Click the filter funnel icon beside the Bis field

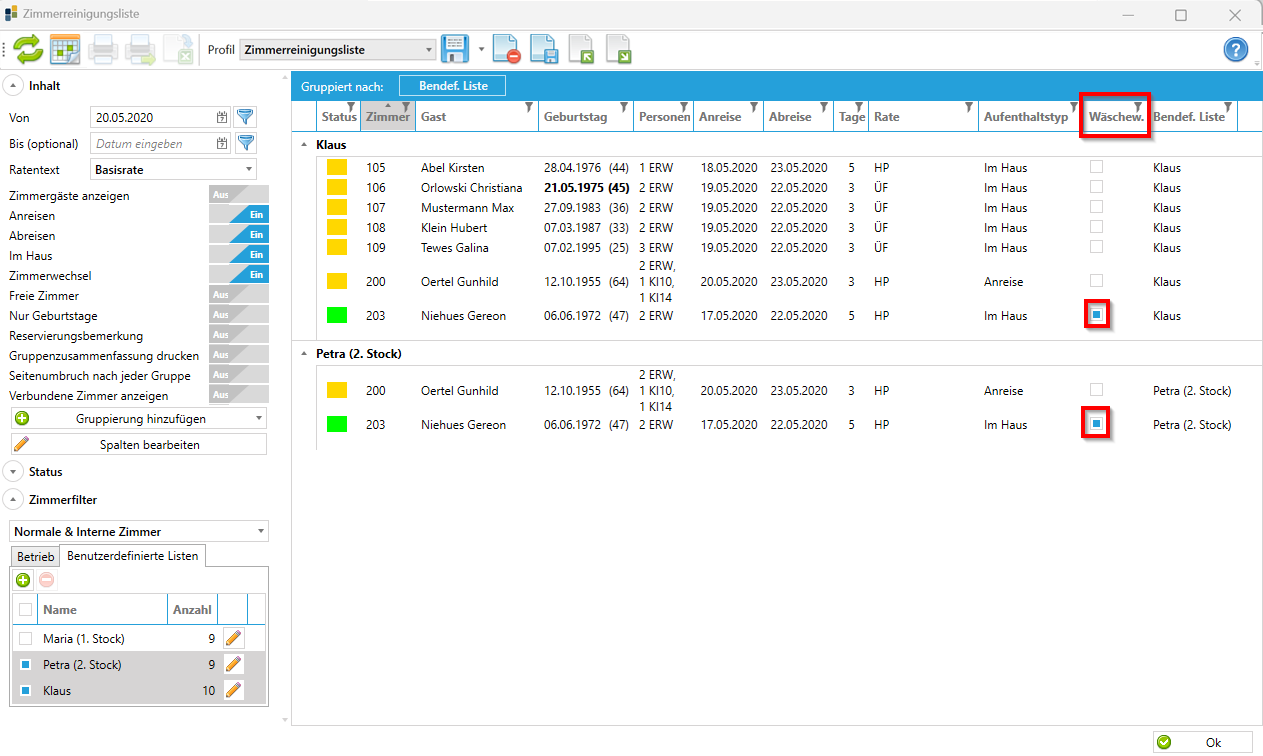[244, 143]
